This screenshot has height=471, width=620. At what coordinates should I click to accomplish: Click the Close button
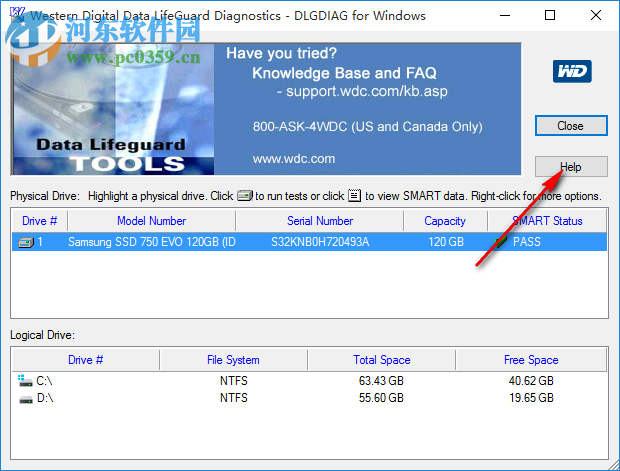[x=571, y=126]
